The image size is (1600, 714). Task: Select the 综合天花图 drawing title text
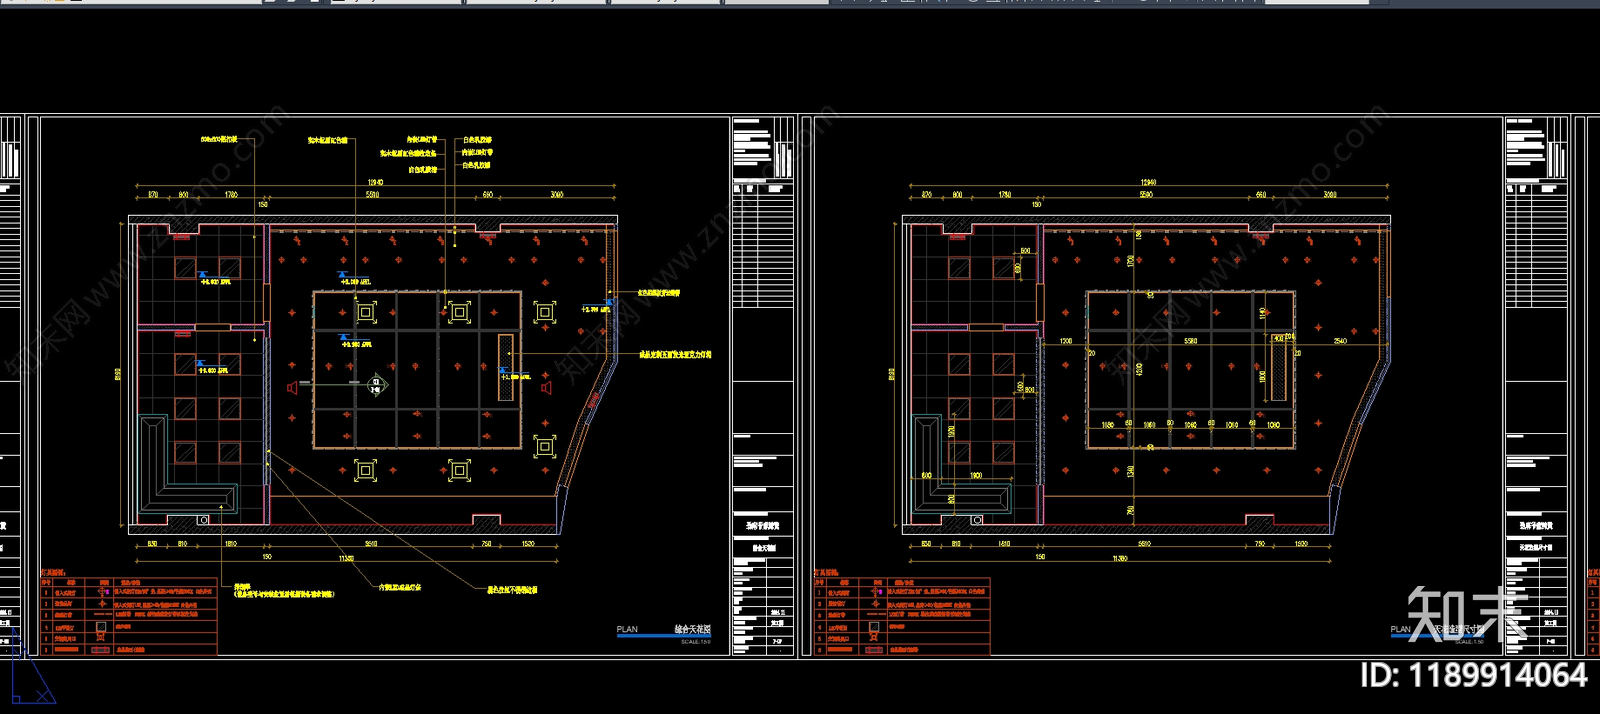click(x=692, y=630)
